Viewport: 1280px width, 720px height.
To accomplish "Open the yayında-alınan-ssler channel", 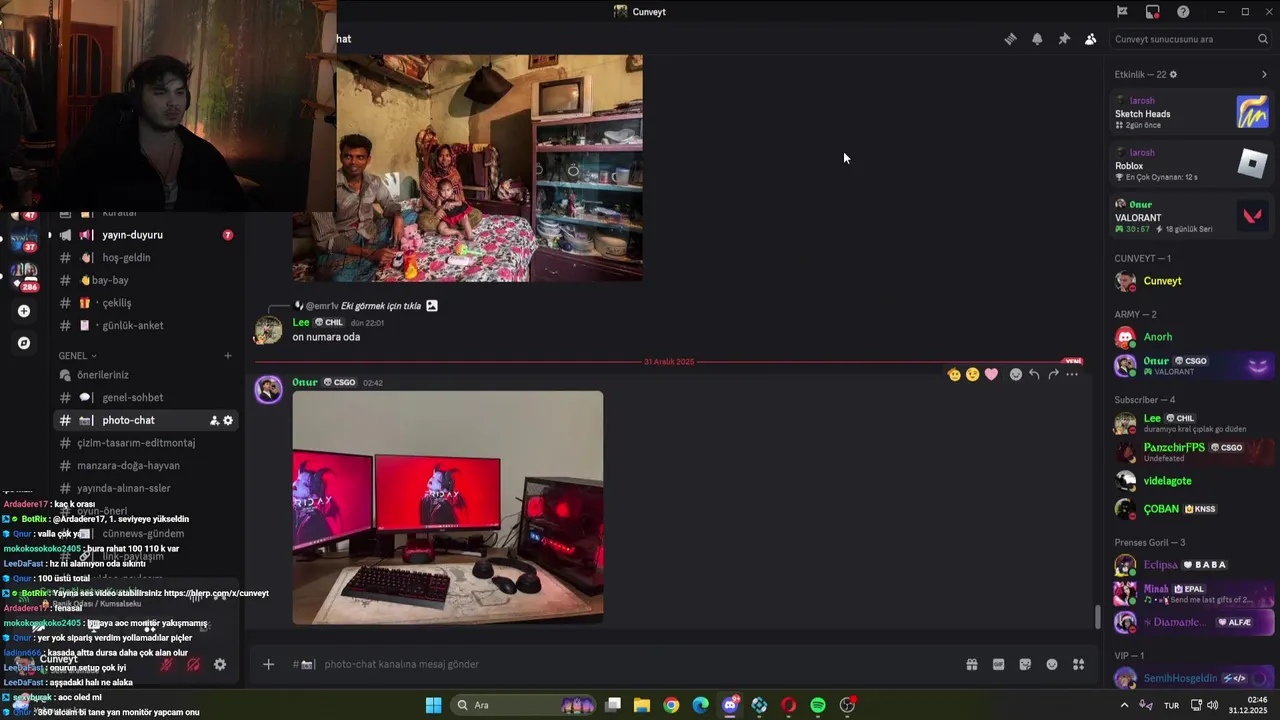I will 147,488.
